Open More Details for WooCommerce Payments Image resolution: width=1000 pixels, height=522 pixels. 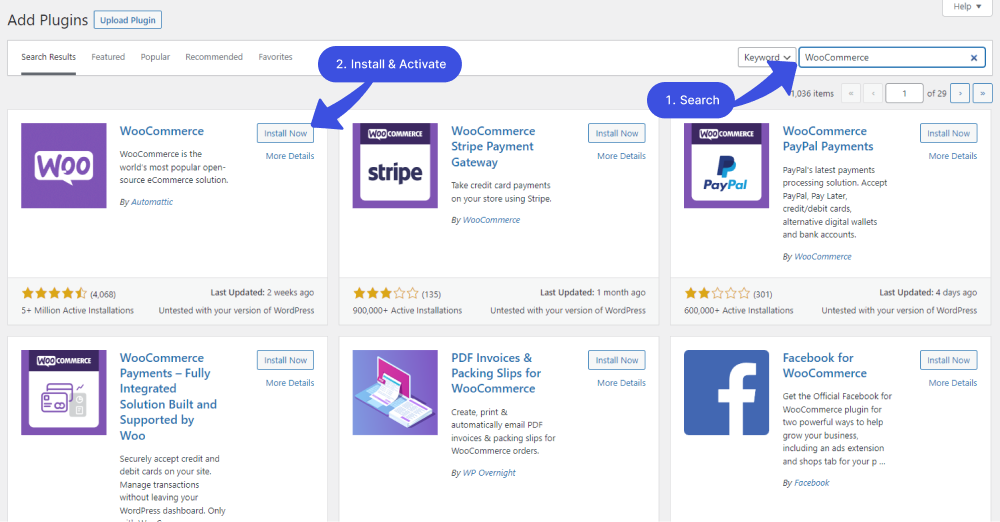pos(290,383)
